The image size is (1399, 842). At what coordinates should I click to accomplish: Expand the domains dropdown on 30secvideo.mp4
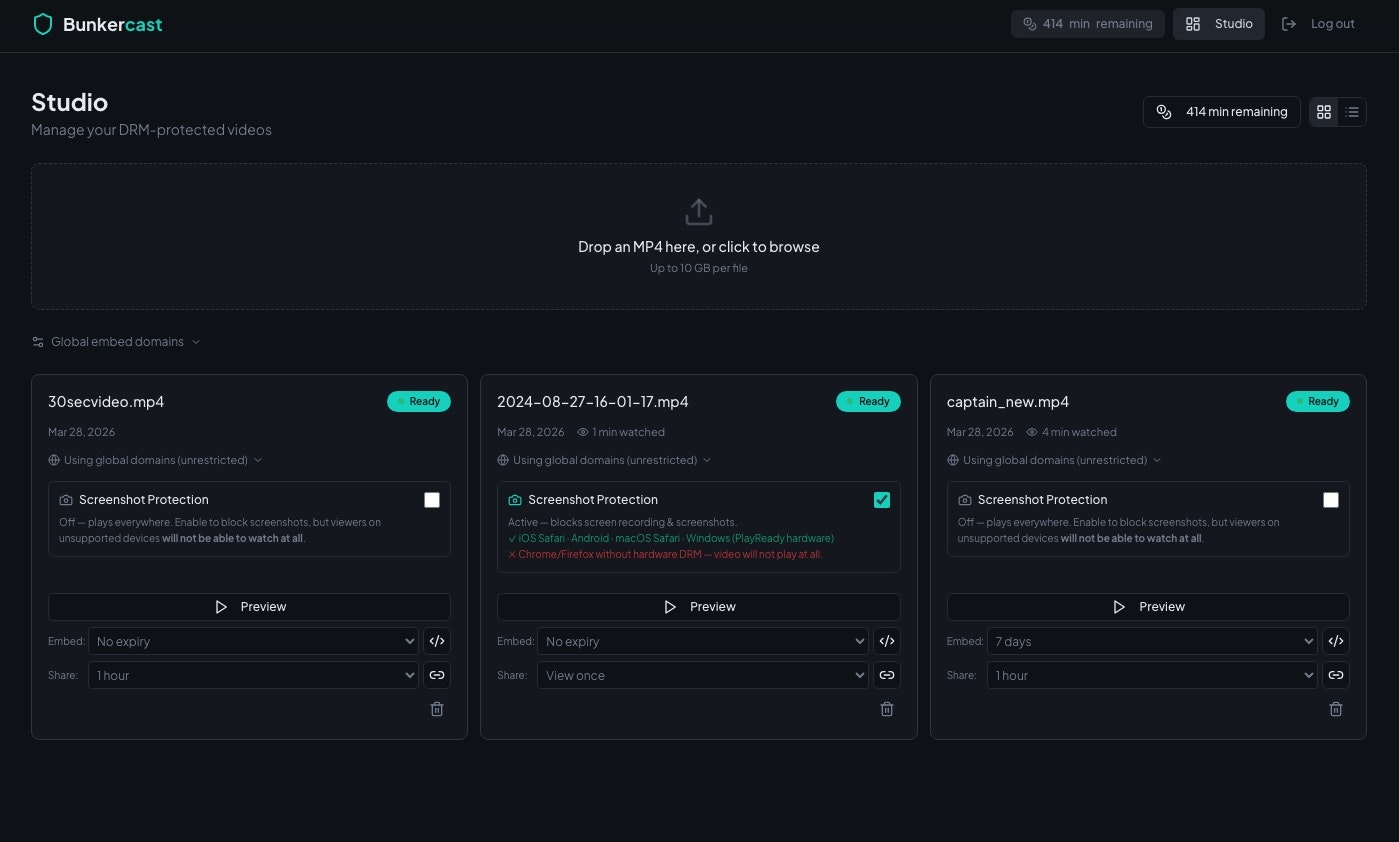[x=155, y=460]
